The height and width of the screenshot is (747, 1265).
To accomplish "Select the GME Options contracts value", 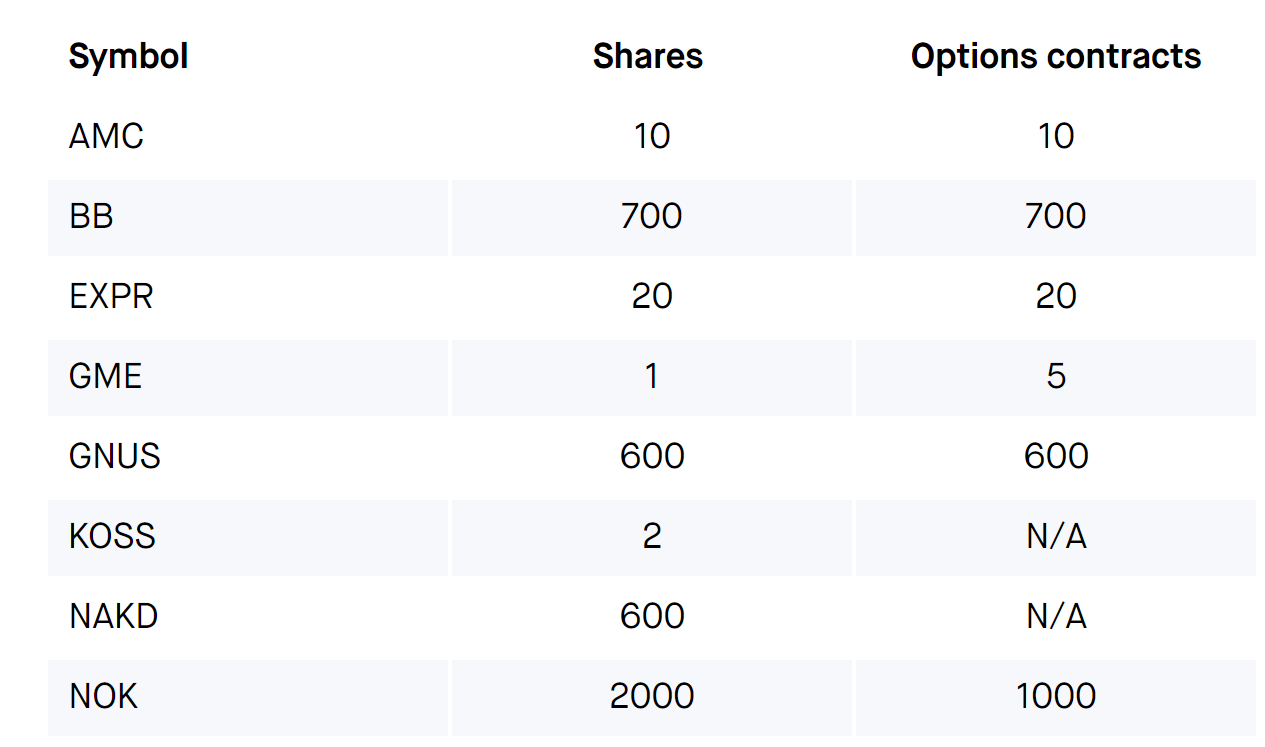I will coord(1056,376).
